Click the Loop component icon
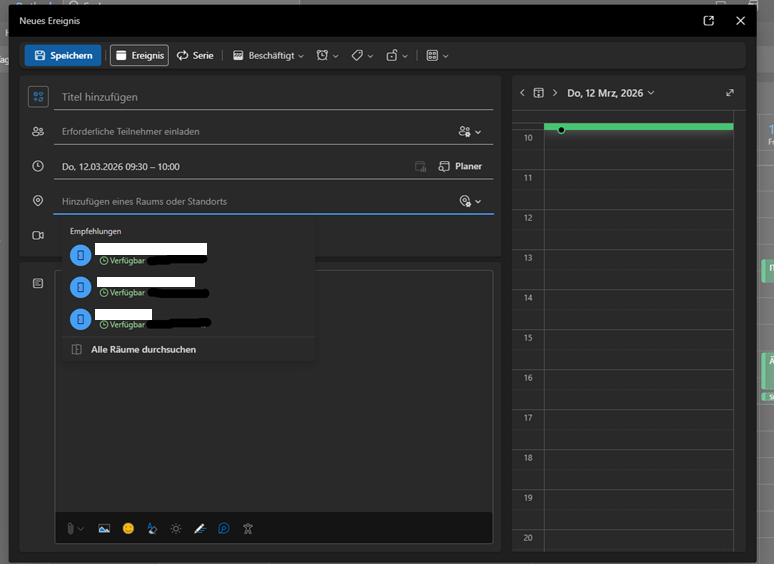This screenshot has width=774, height=564. click(x=224, y=529)
